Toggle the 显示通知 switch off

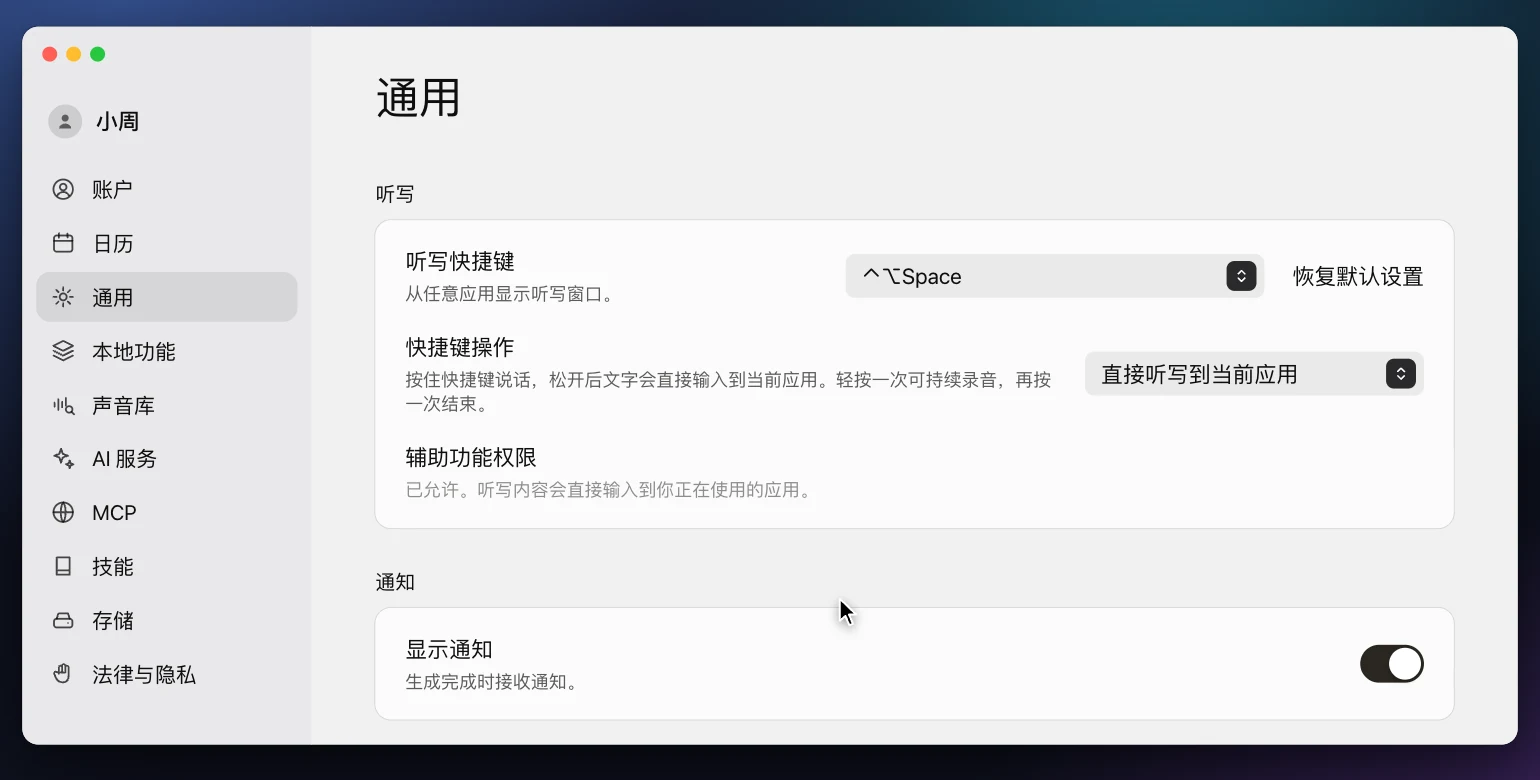click(1391, 664)
